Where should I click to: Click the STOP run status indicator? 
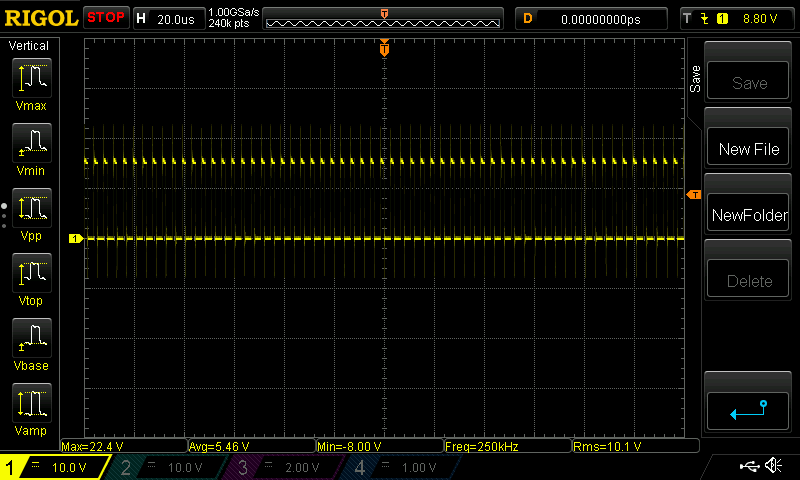click(106, 17)
